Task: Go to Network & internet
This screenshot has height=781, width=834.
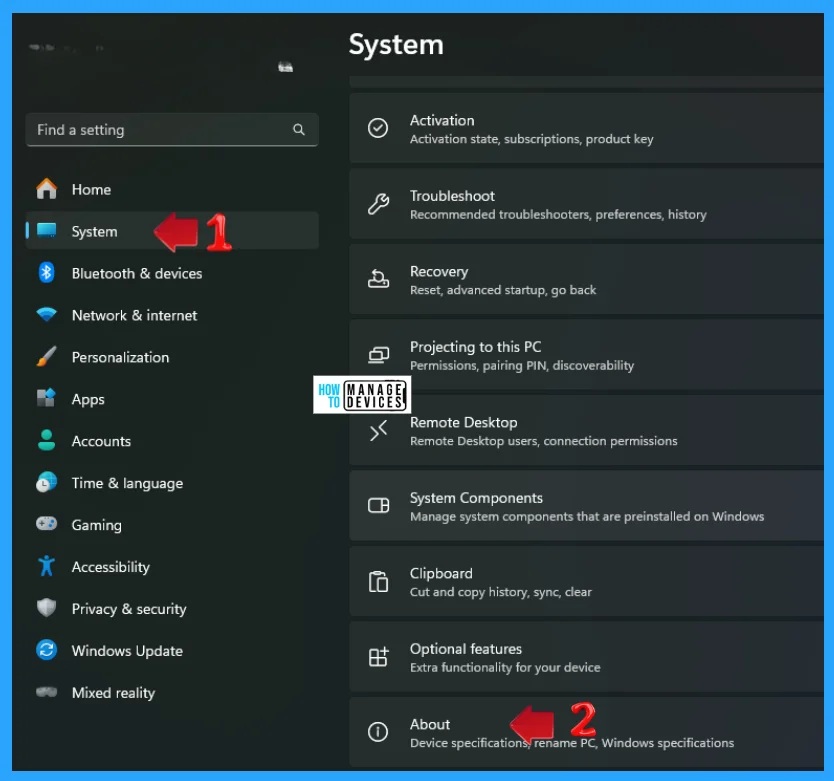Action: pos(172,315)
